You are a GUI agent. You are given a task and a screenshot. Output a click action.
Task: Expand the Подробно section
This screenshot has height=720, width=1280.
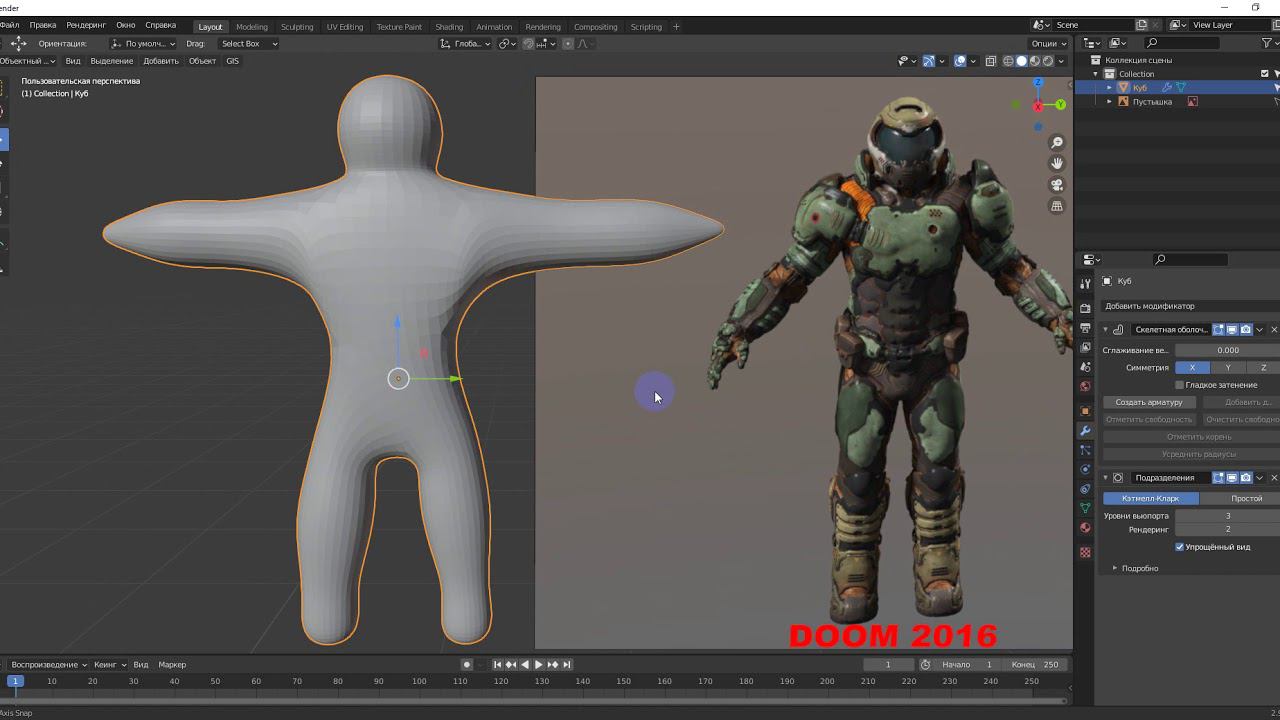(x=1116, y=568)
